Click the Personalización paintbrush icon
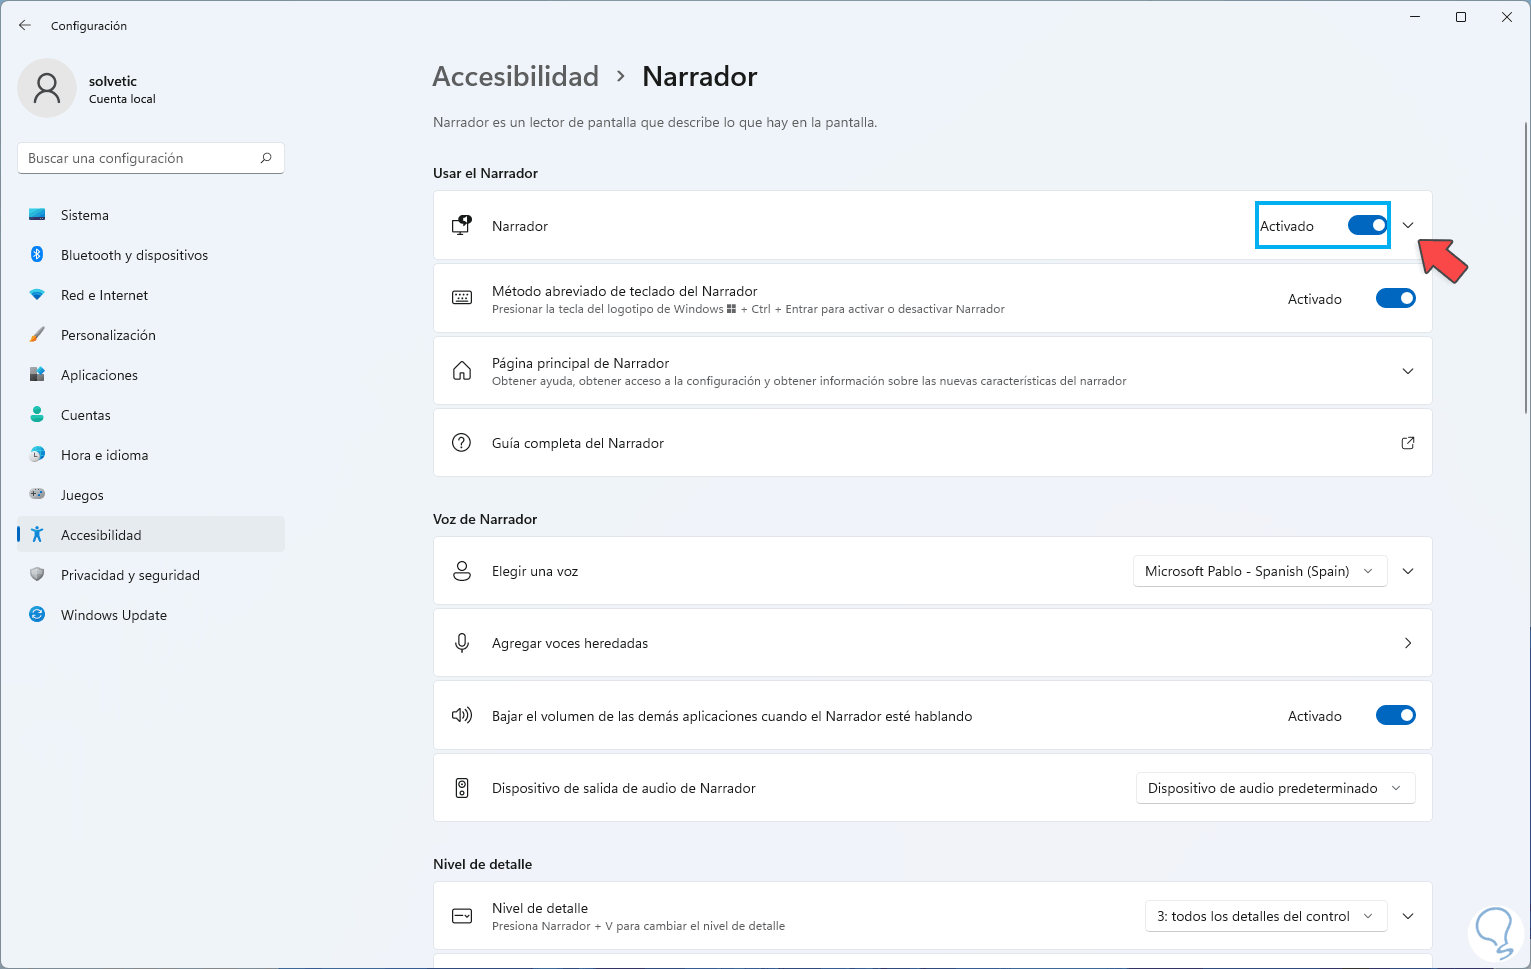Image resolution: width=1531 pixels, height=969 pixels. (x=37, y=335)
